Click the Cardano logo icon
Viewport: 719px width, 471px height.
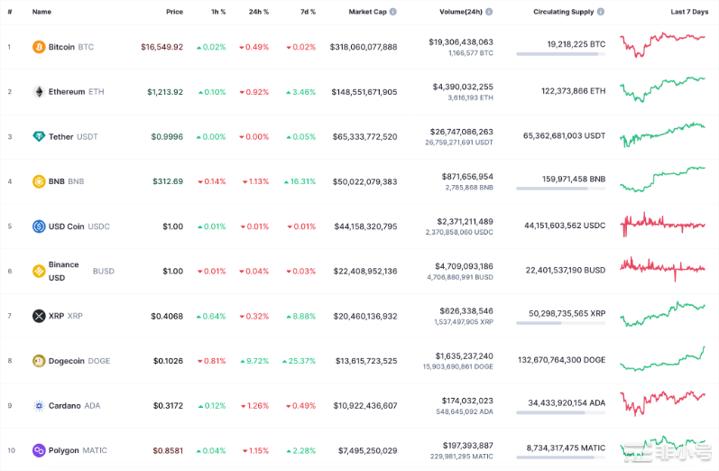[x=39, y=406]
